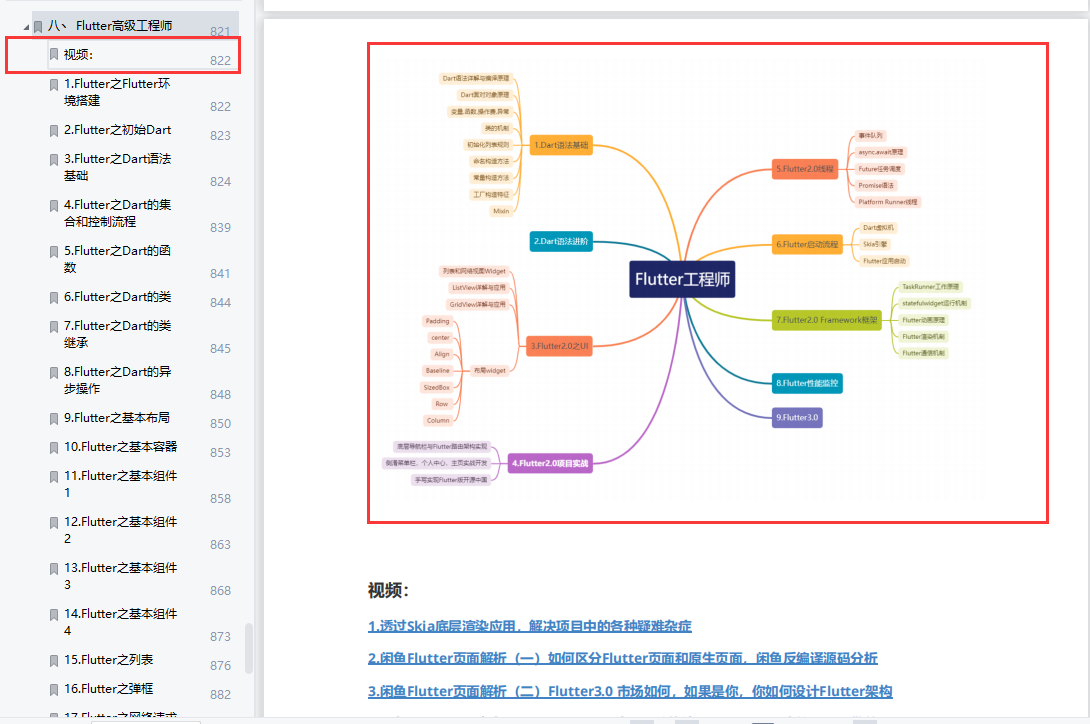The height and width of the screenshot is (724, 1090).
Task: Open bookmark 16.Flutter之弹框
Action: click(x=108, y=689)
